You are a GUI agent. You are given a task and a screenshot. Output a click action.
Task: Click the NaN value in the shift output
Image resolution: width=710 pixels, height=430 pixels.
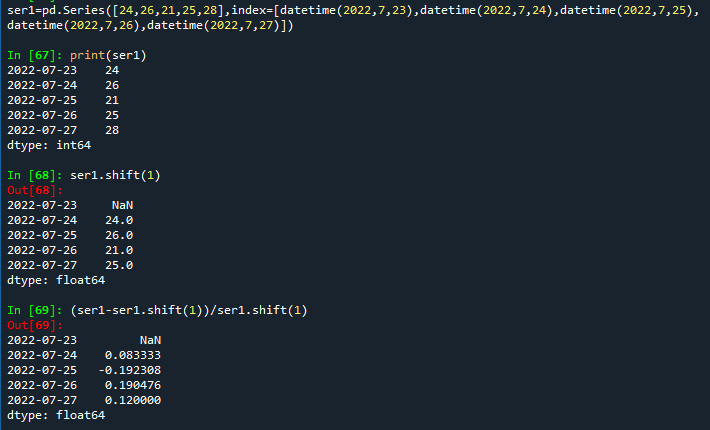pos(122,205)
